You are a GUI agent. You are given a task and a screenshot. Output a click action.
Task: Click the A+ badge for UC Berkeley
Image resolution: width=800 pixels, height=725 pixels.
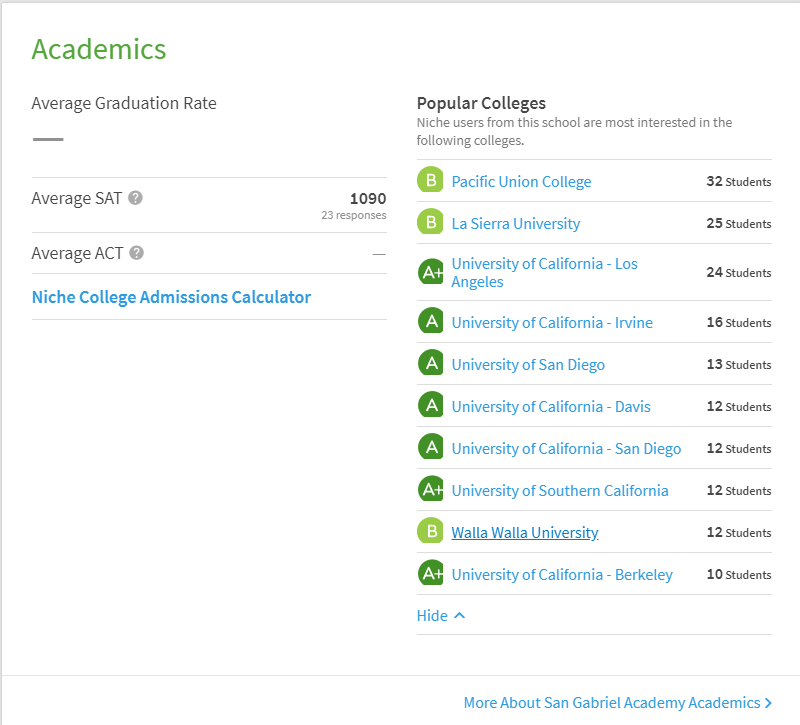tap(431, 573)
